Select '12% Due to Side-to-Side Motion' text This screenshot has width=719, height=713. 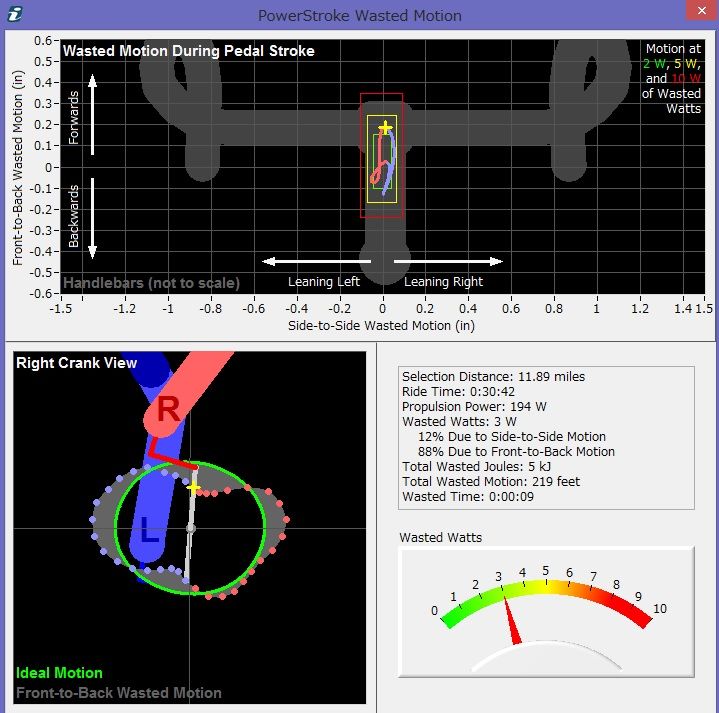click(512, 437)
